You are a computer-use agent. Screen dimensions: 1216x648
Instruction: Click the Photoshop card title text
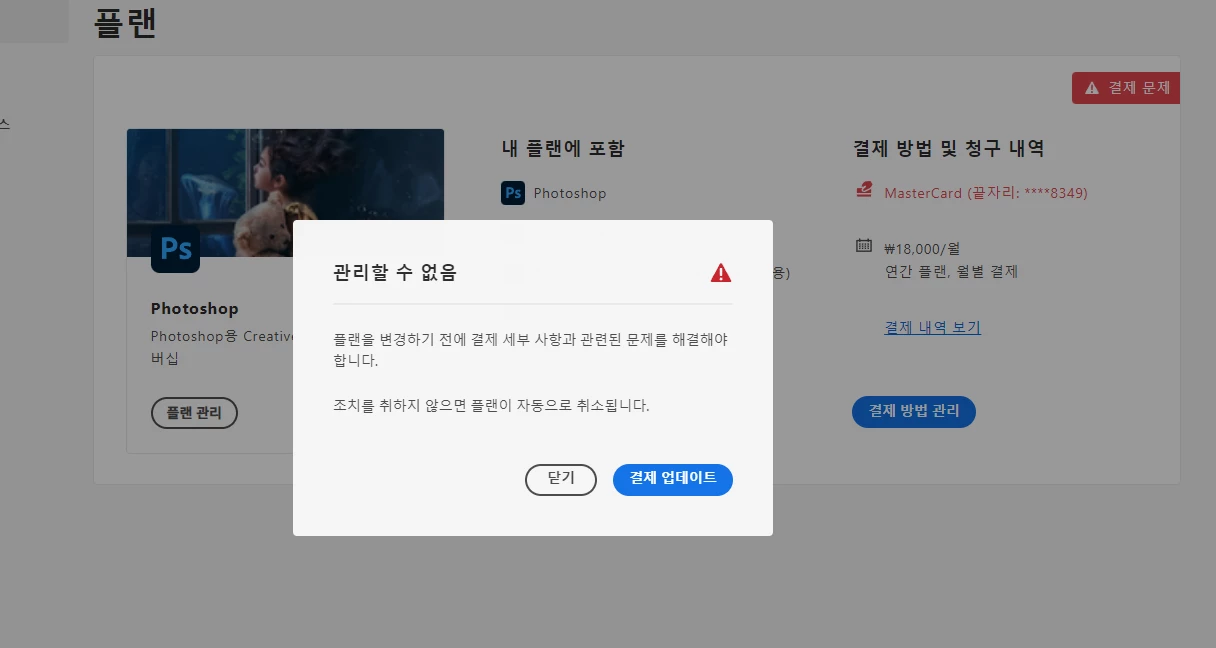(x=195, y=308)
